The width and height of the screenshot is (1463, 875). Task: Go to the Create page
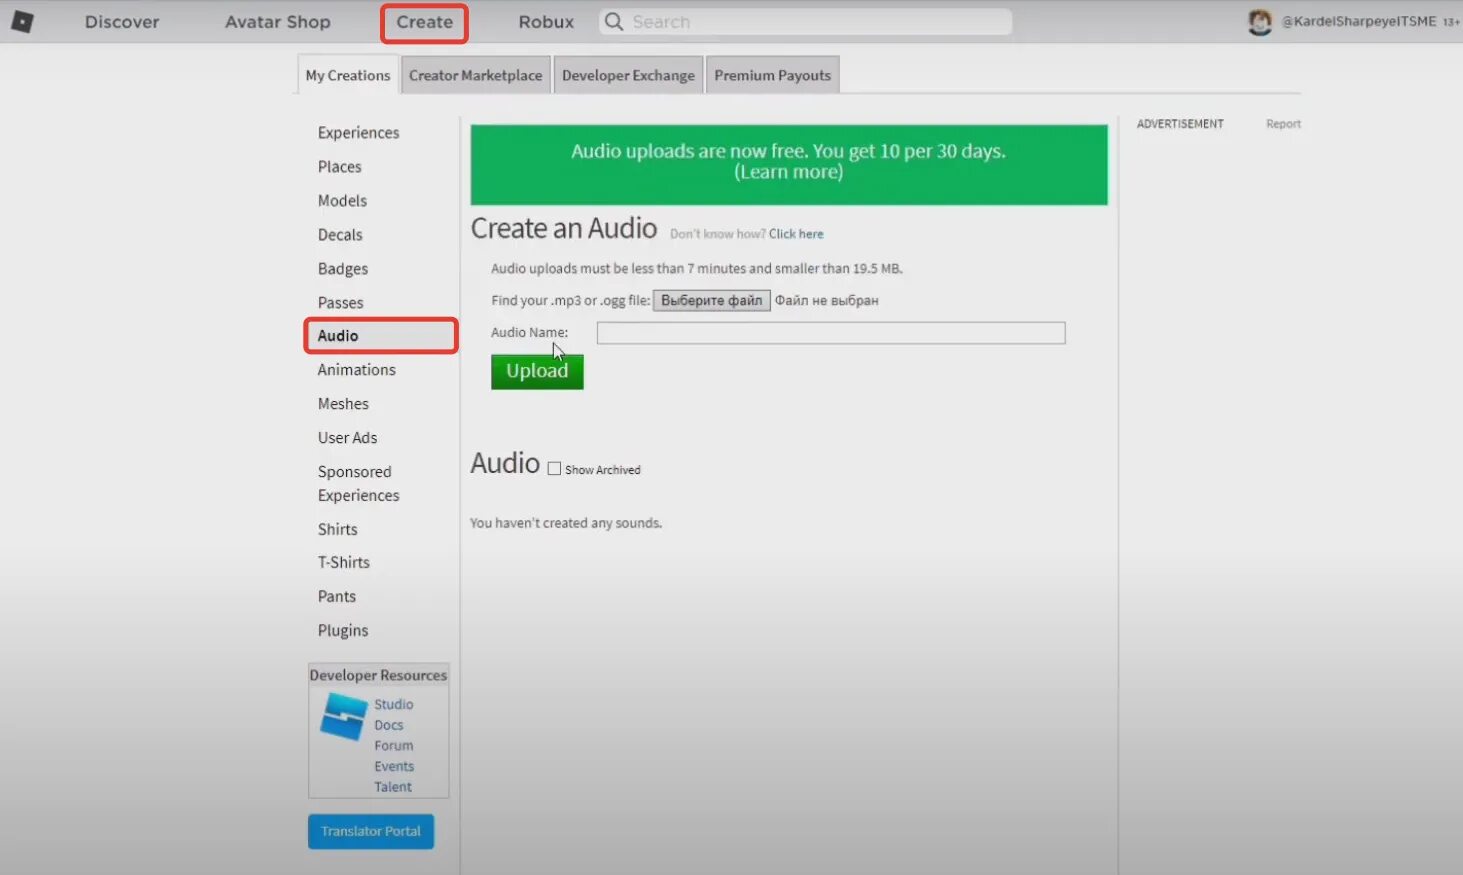click(424, 22)
